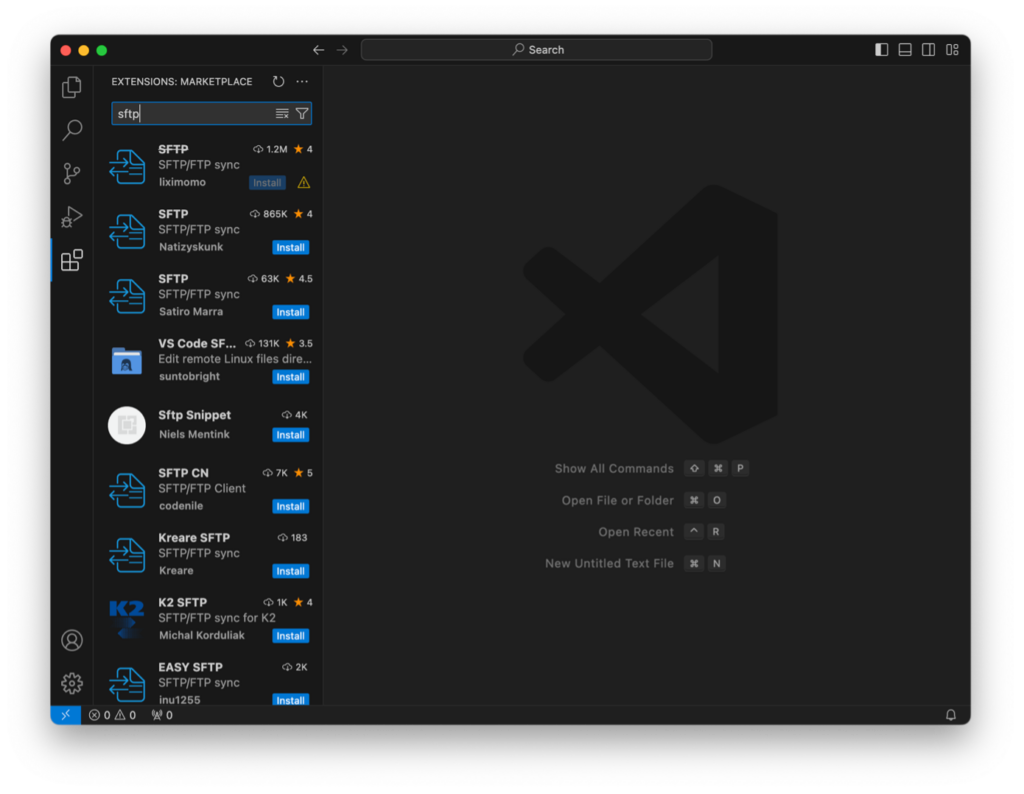The width and height of the screenshot is (1024, 794).
Task: Install the SFTP CN extension
Action: [x=291, y=506]
